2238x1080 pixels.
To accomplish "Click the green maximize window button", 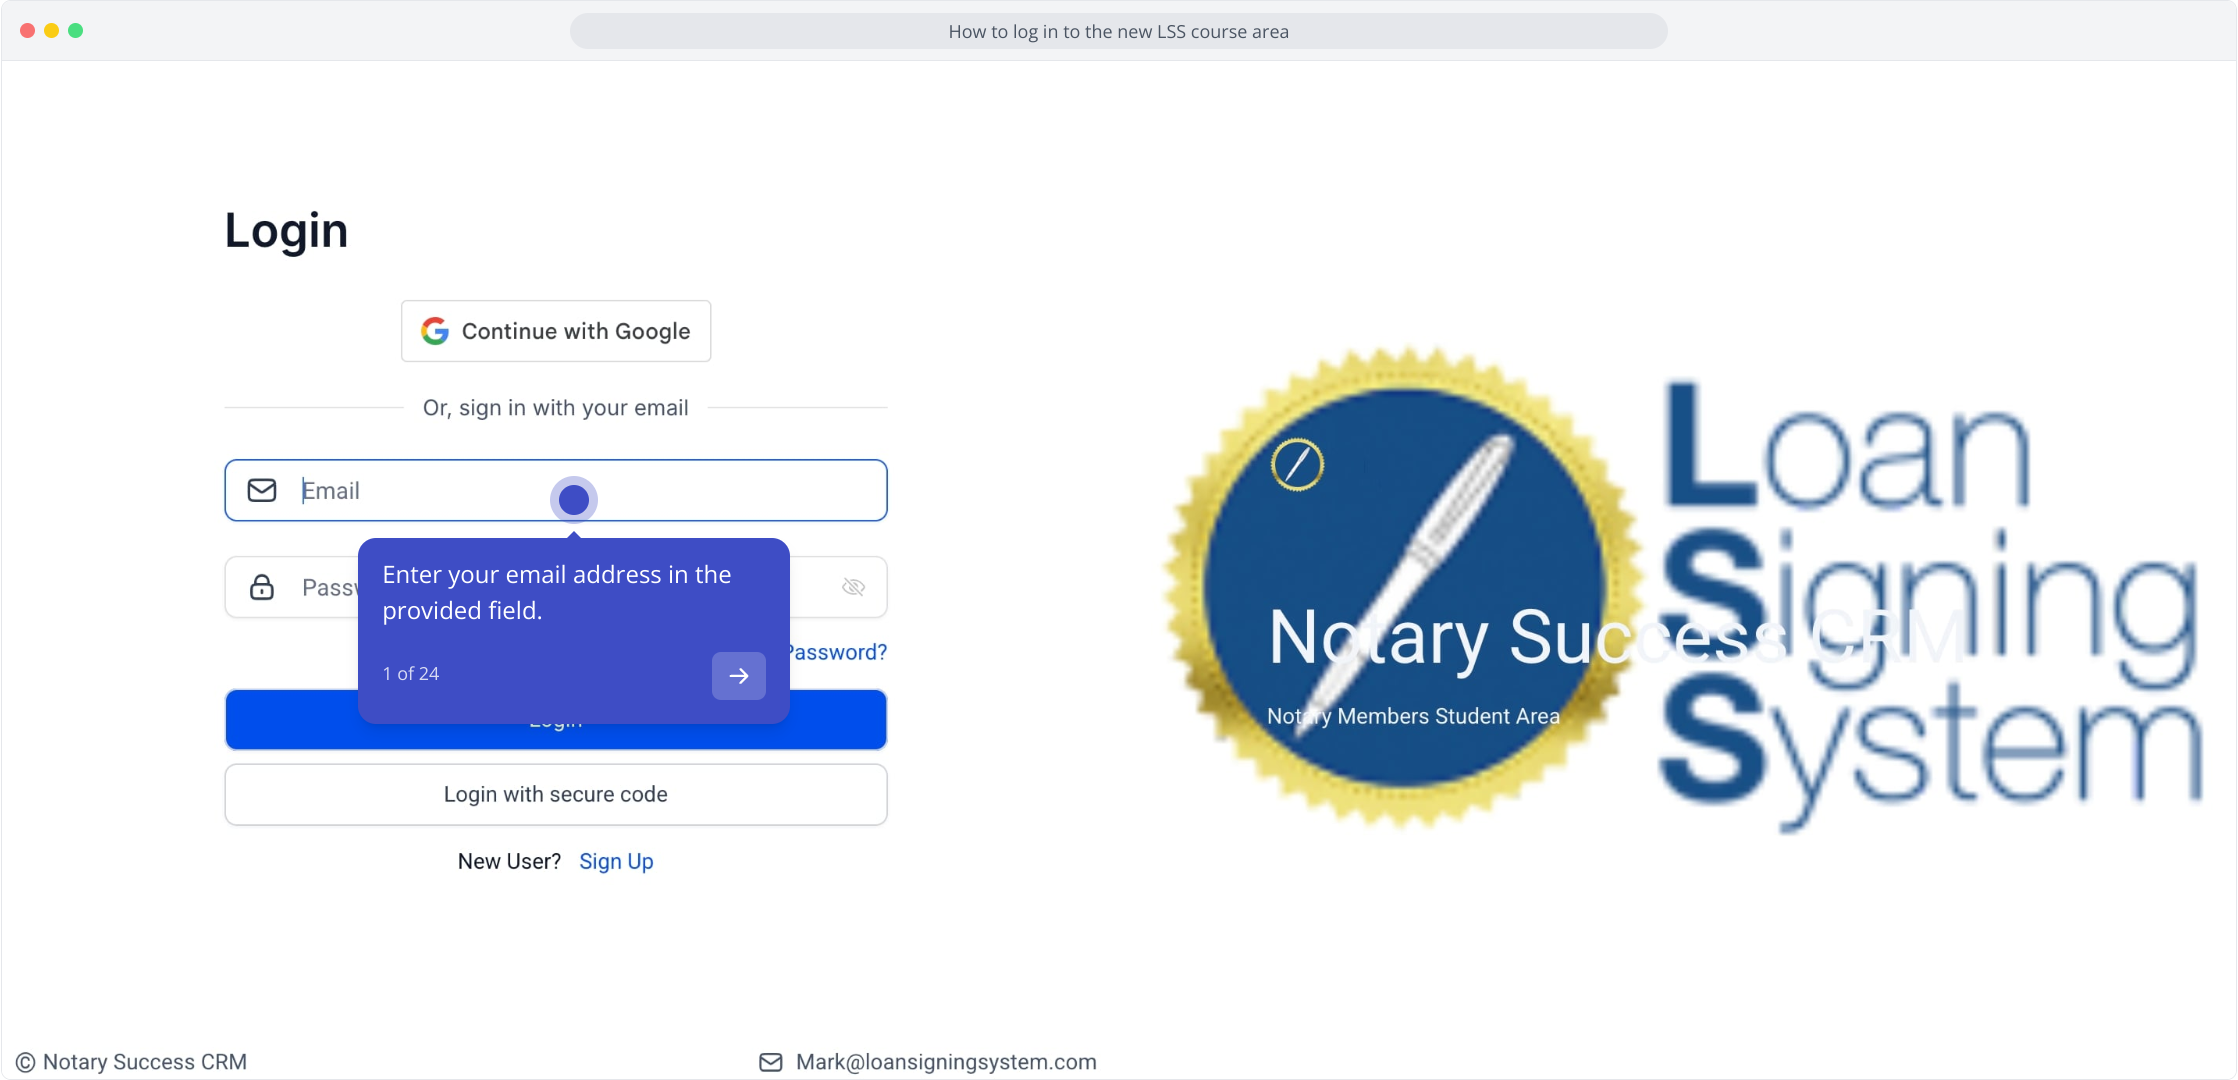I will [x=75, y=30].
